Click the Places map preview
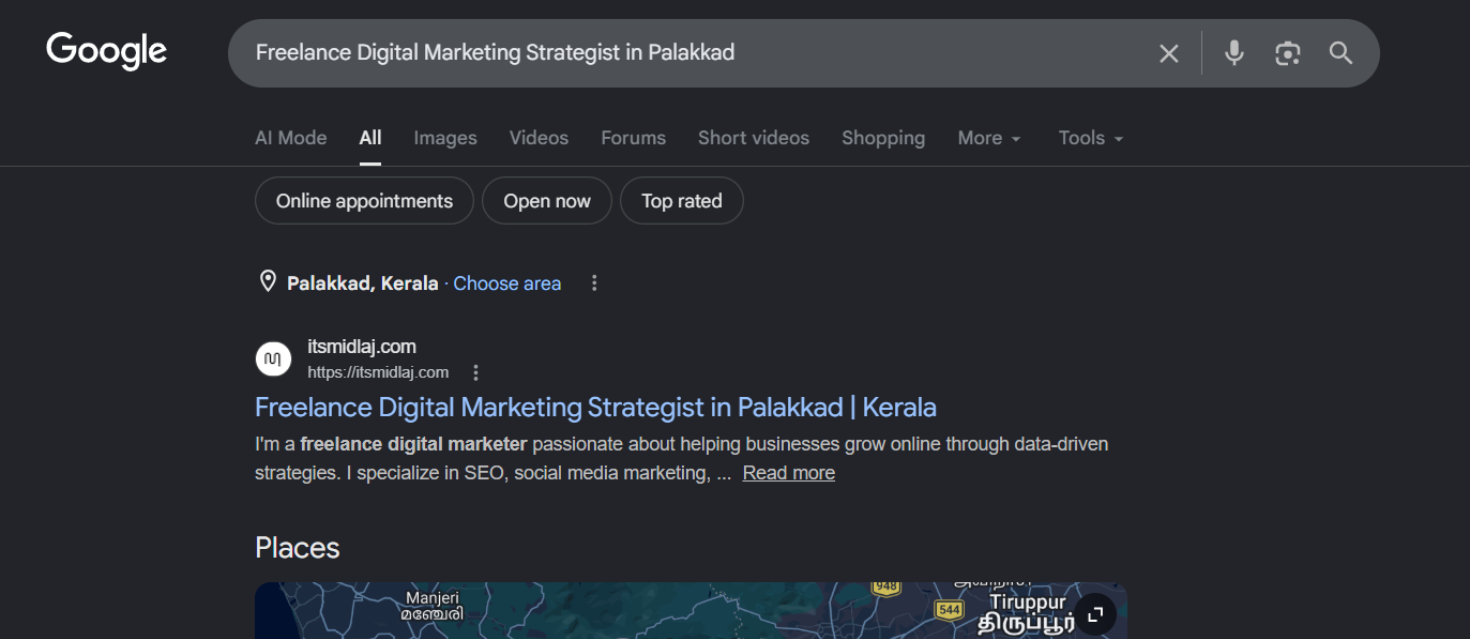 (x=691, y=611)
